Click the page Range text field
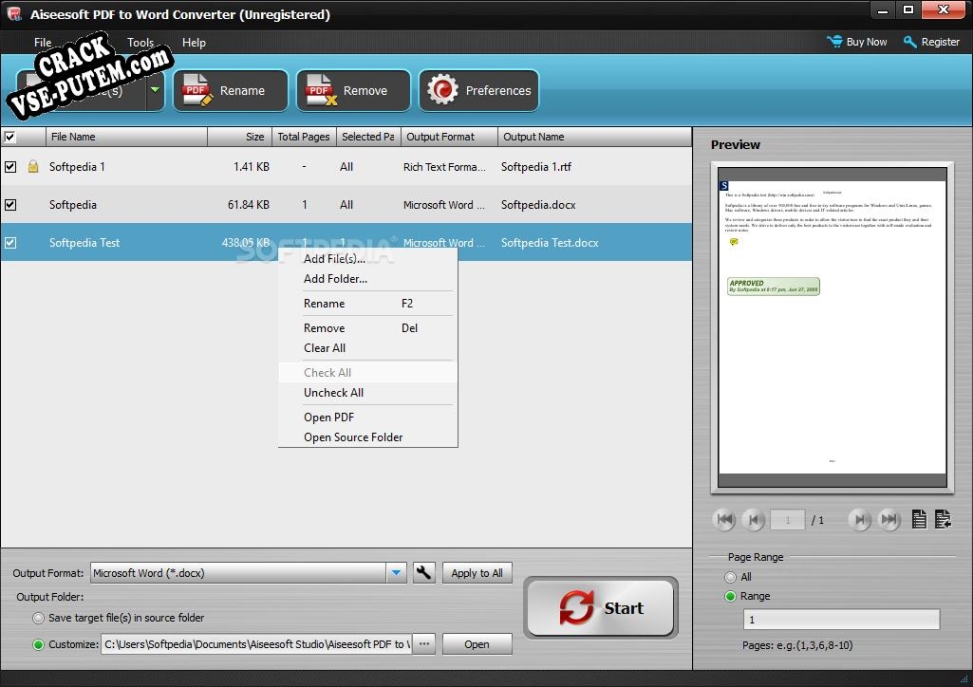 [840, 620]
